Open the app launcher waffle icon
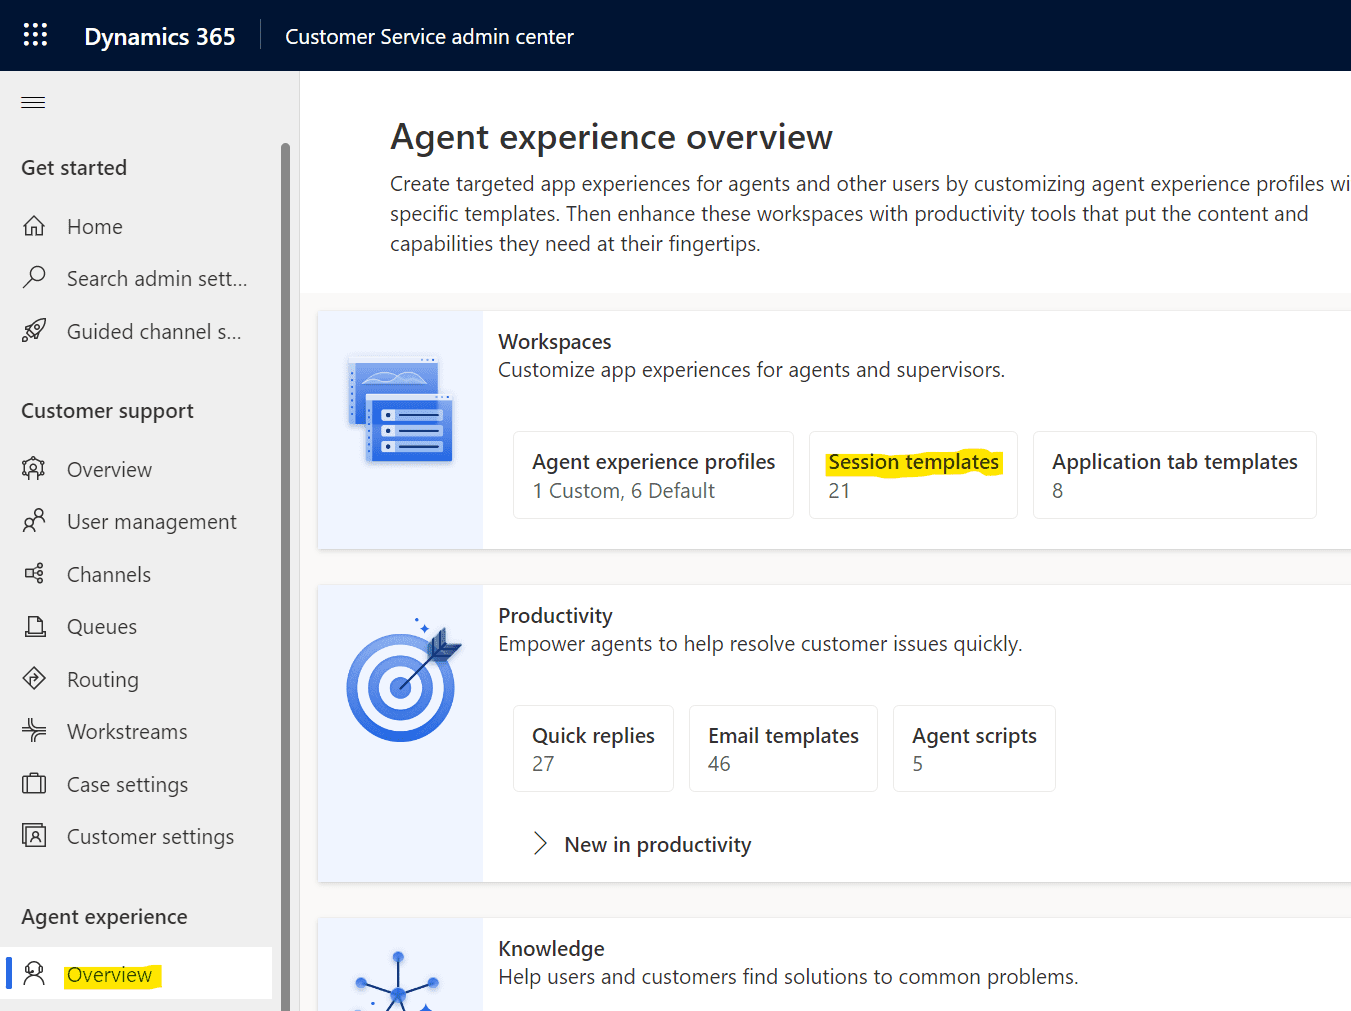 click(35, 35)
